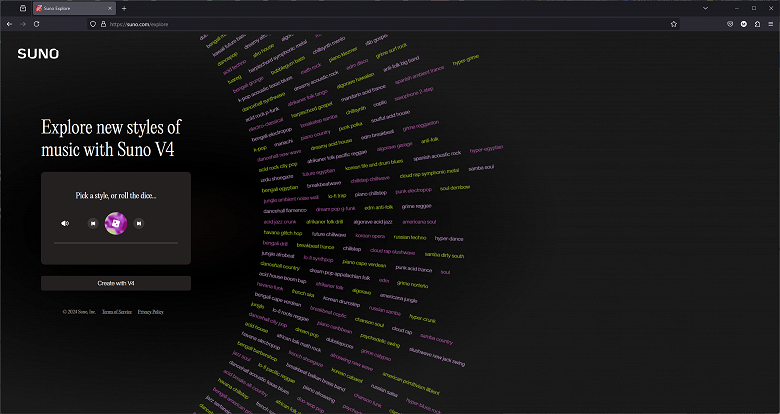780x414 pixels.
Task: Pick the 'punk electropop' style
Action: [413, 191]
